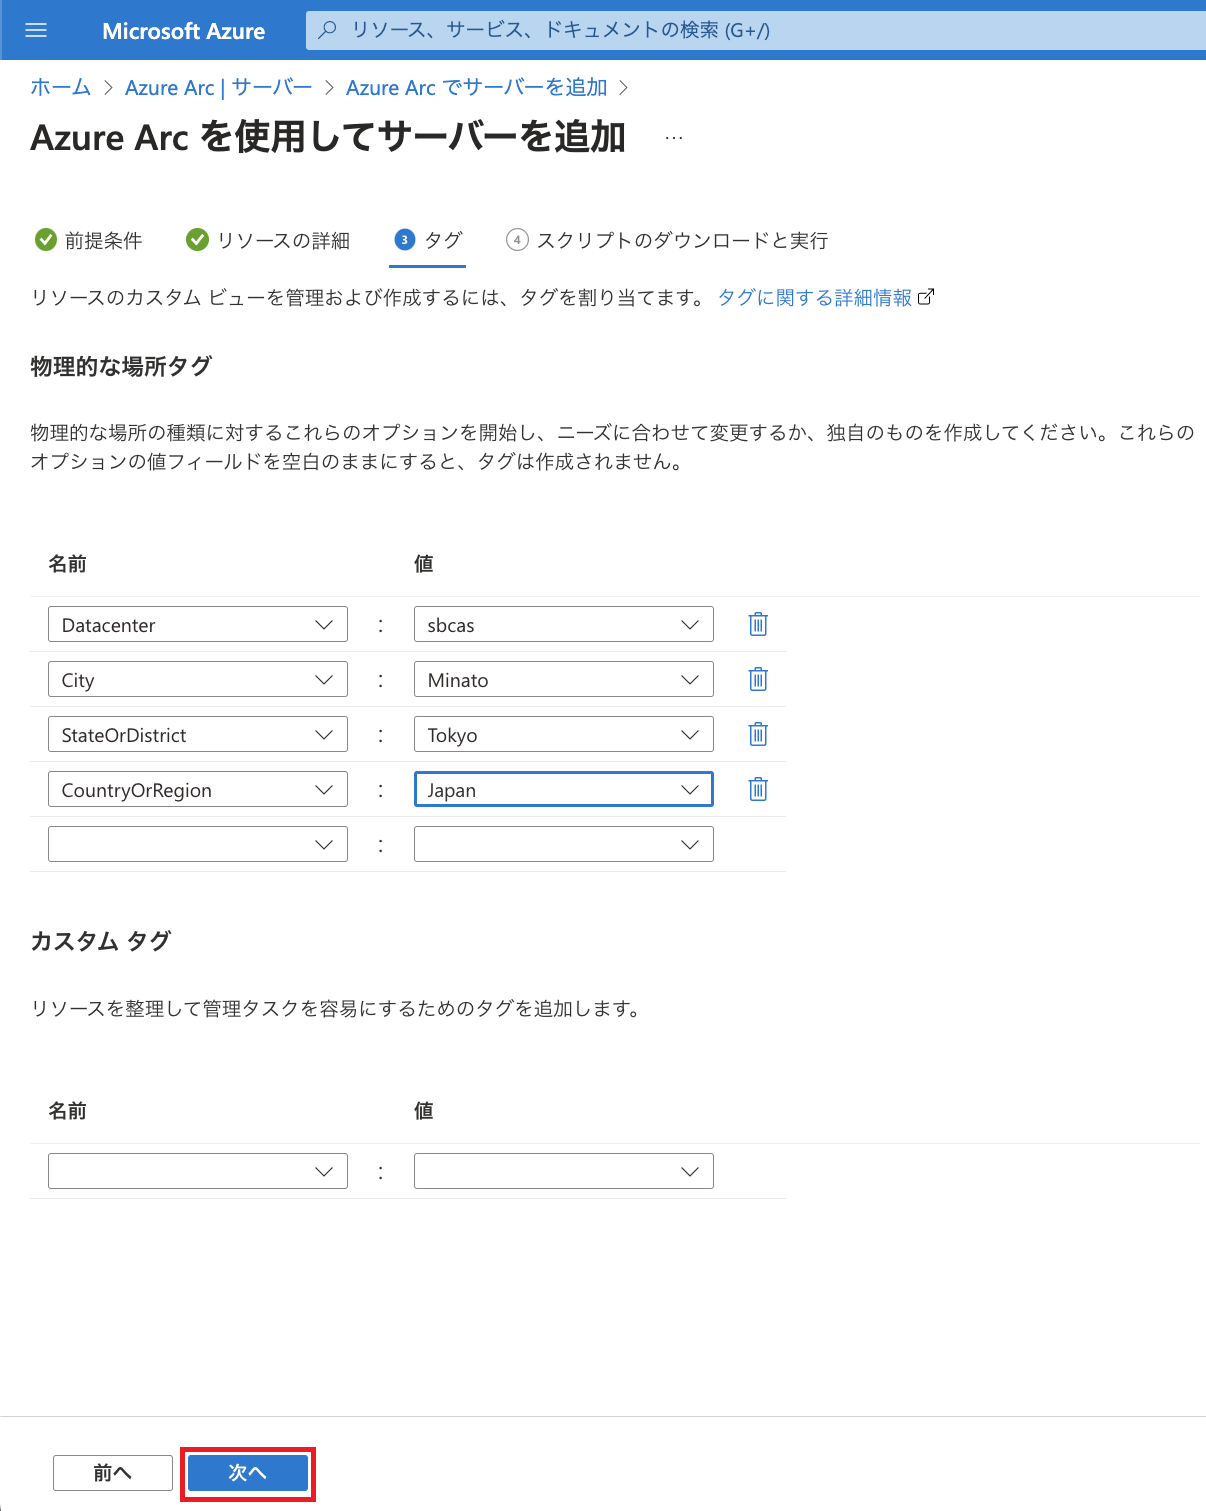Open the ellipsis more options menu
Viewport: 1206px width, 1511px height.
(x=674, y=138)
